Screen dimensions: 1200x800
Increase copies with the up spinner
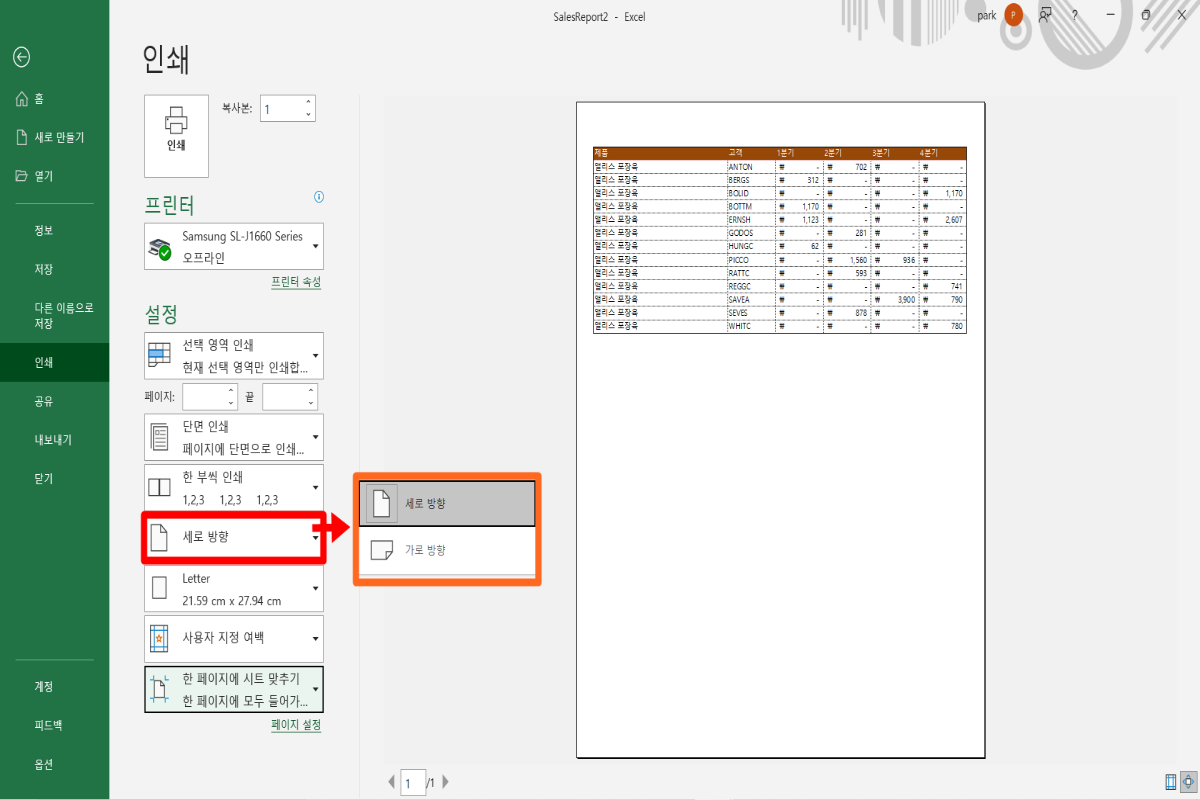(x=309, y=102)
